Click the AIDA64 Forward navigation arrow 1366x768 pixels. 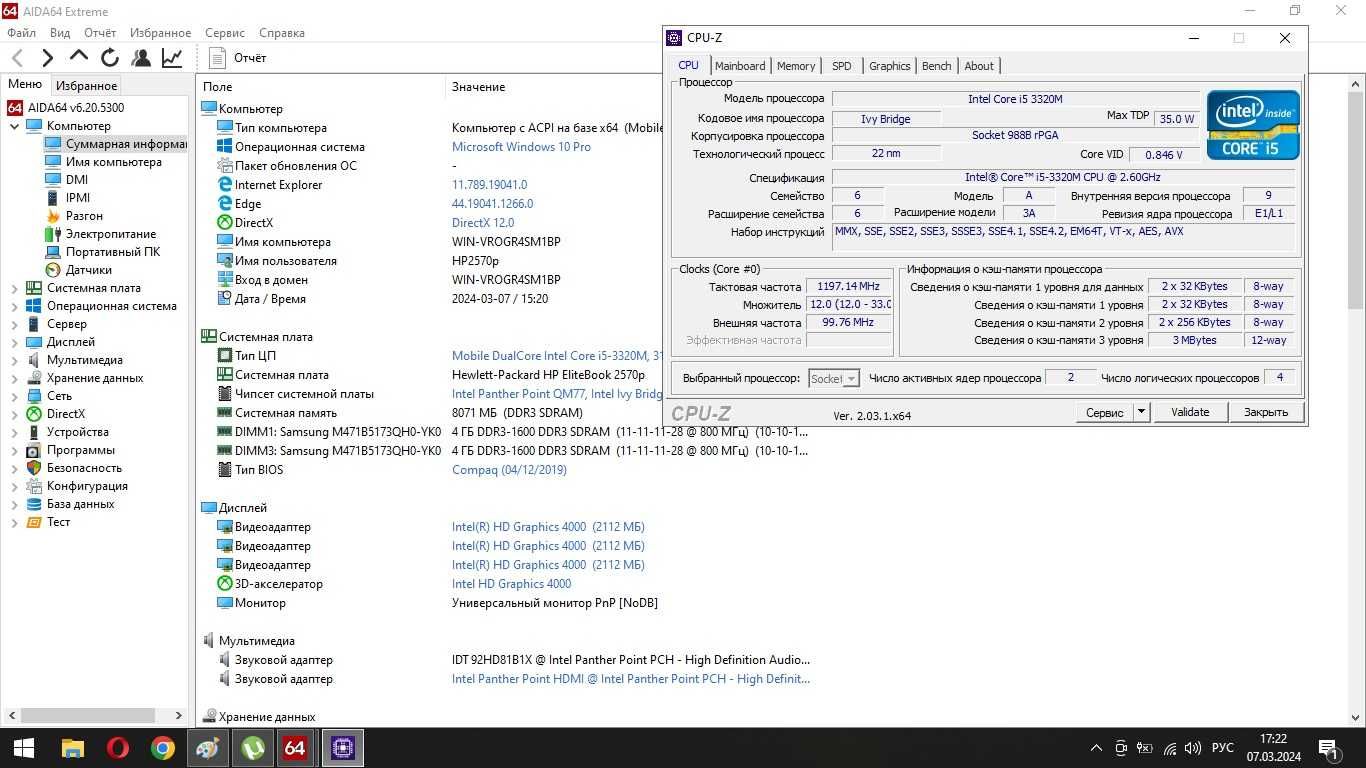click(x=47, y=58)
